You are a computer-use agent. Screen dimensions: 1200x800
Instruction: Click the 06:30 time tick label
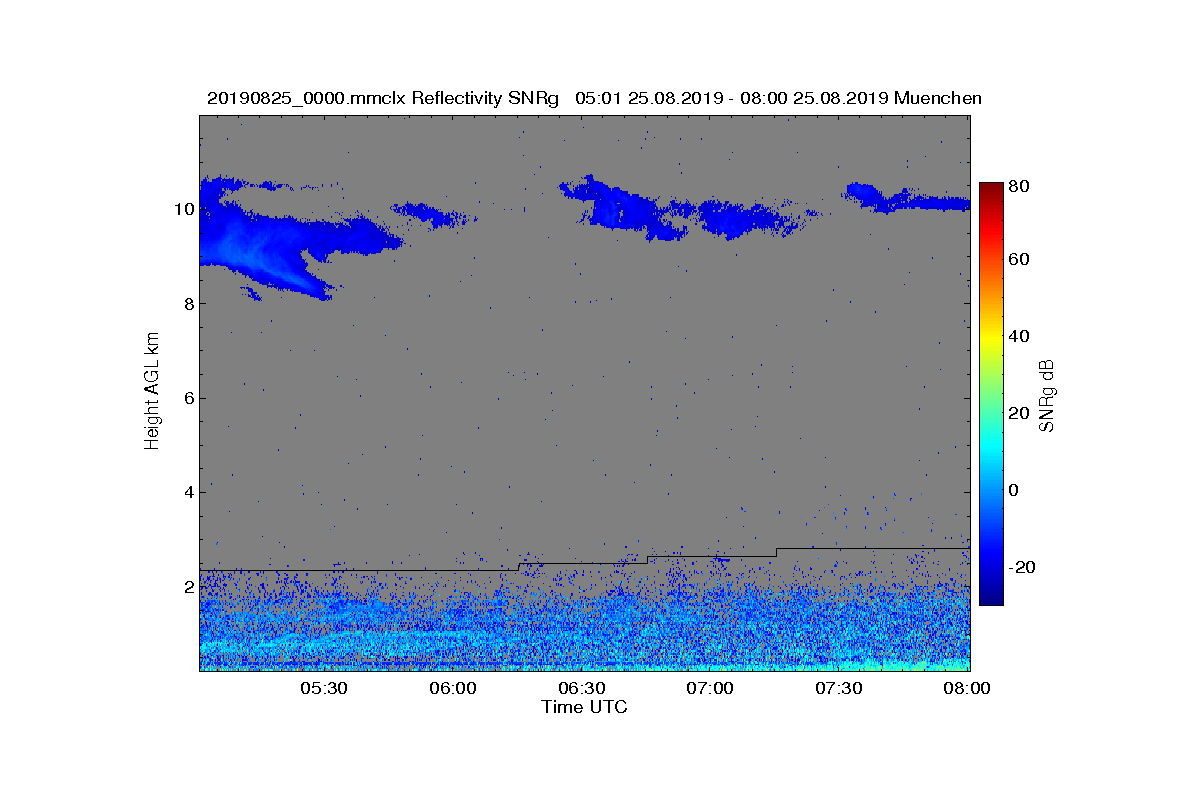[x=582, y=689]
